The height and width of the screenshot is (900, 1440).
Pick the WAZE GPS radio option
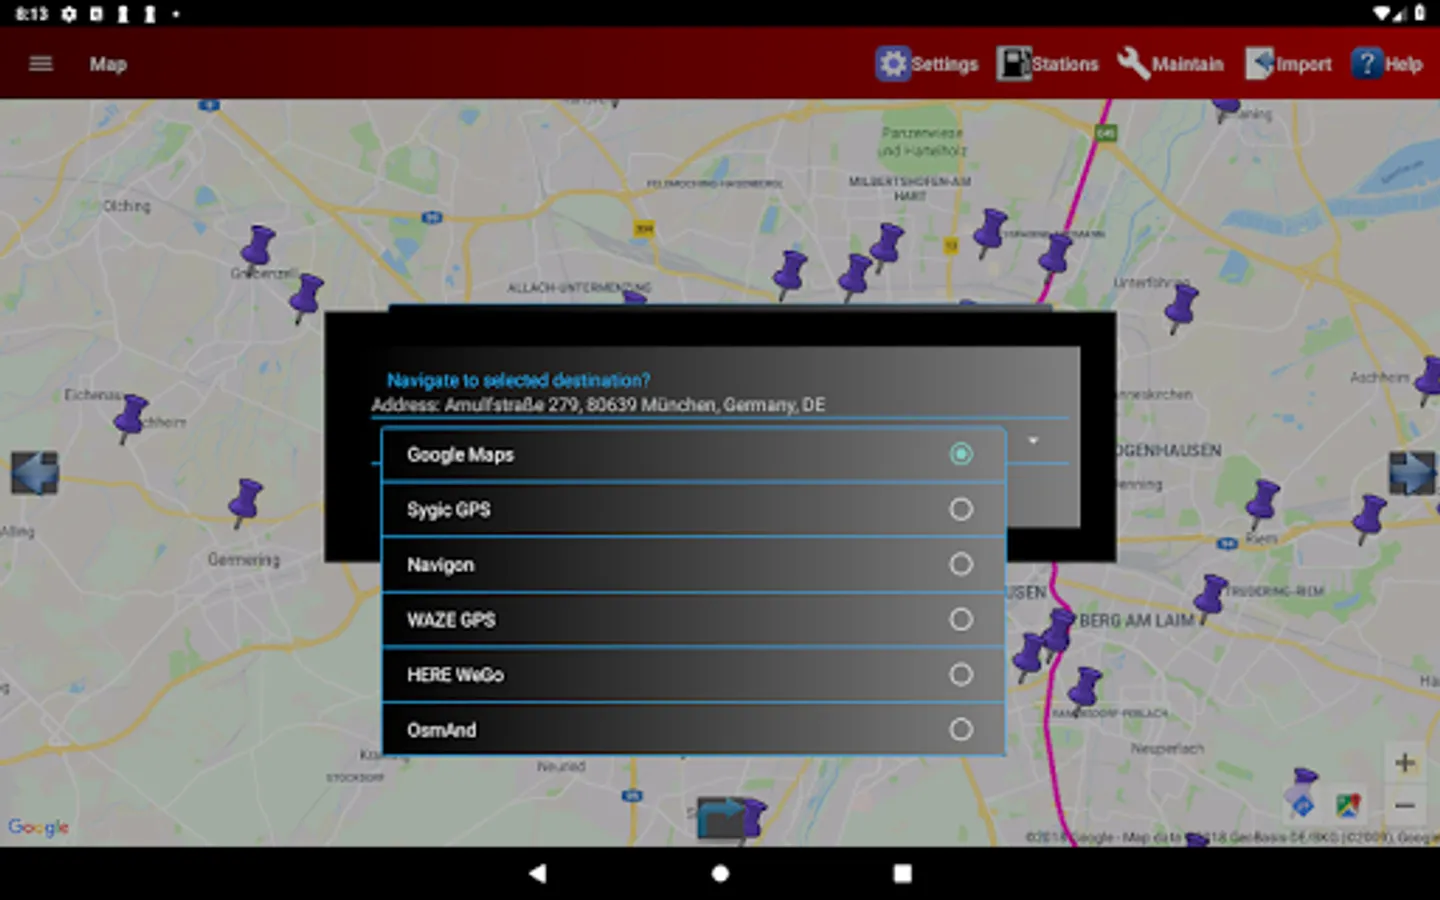coord(961,619)
